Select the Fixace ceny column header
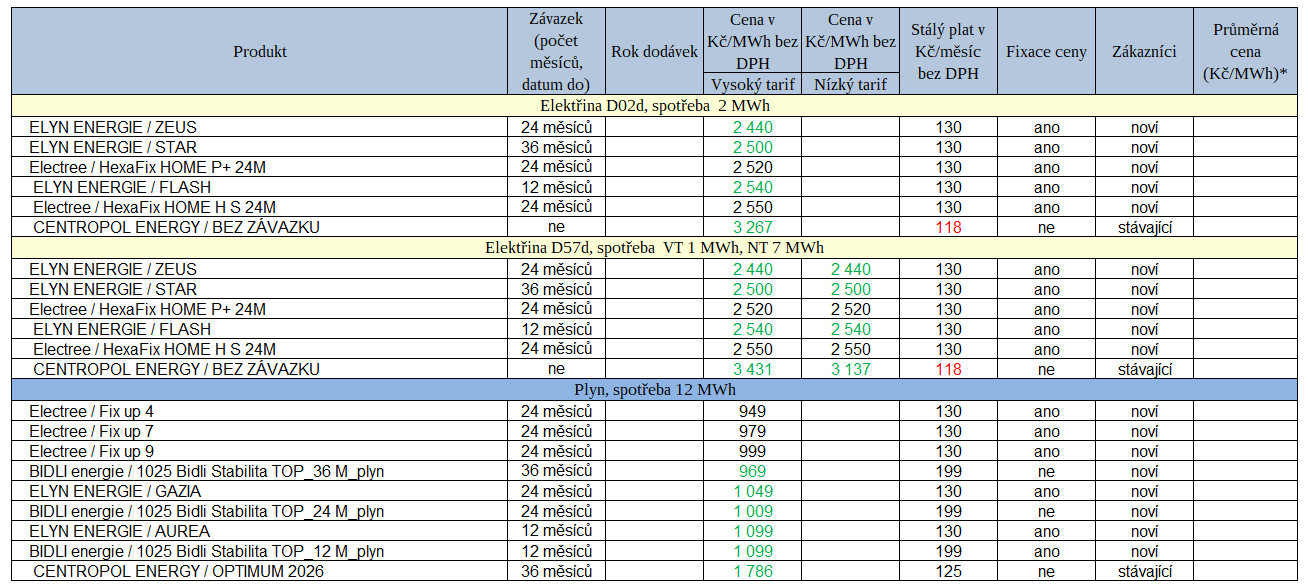1308x587 pixels. (1046, 52)
